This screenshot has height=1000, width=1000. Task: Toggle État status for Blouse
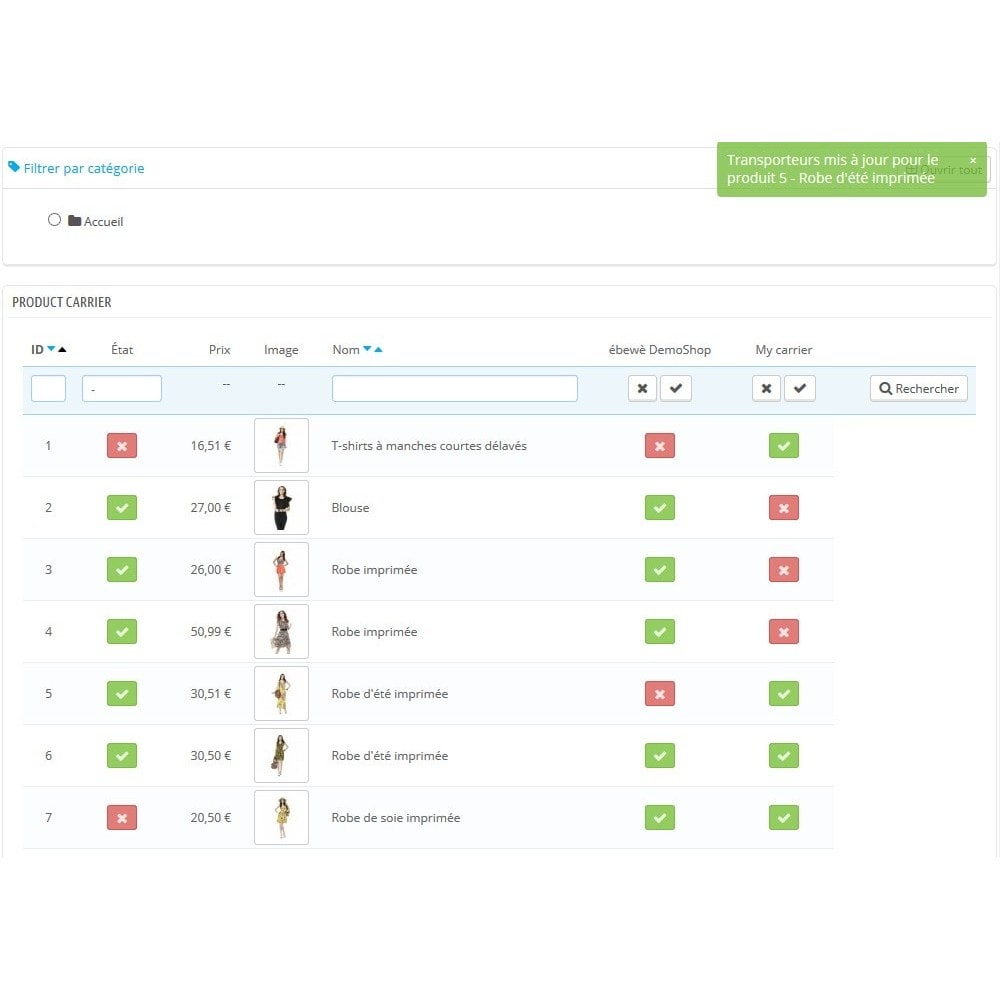[x=122, y=508]
